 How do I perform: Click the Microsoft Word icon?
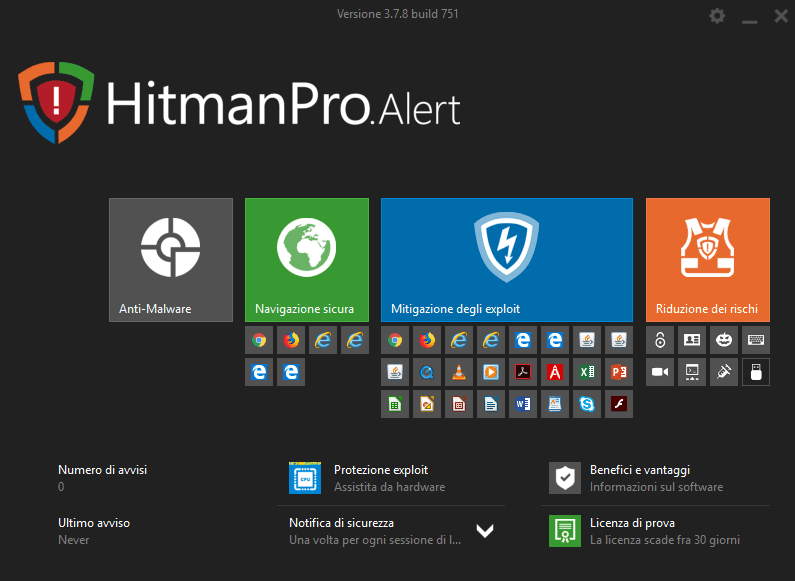[x=523, y=405]
